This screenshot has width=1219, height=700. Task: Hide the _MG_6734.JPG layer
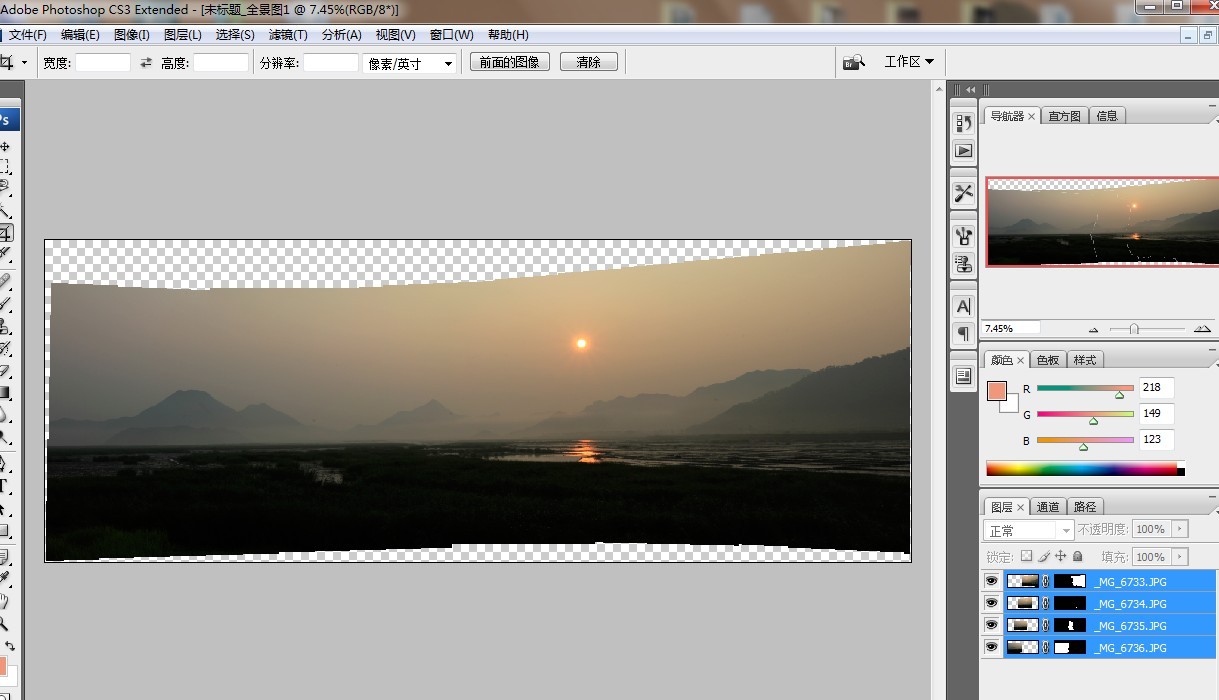tap(991, 603)
